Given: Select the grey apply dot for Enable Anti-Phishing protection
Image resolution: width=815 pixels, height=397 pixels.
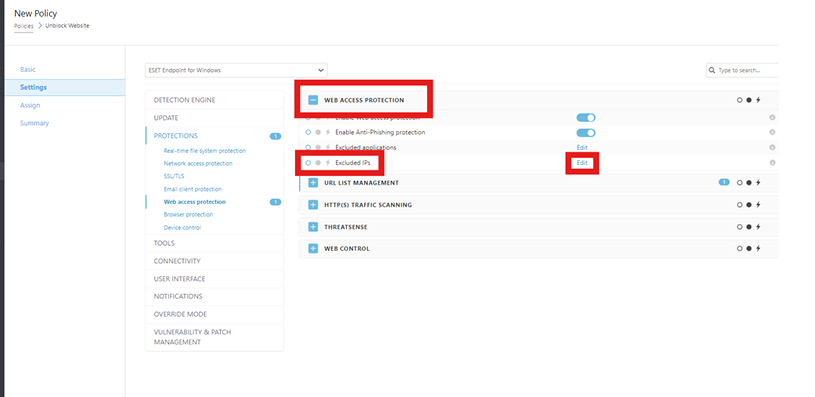Looking at the screenshot, I should 318,133.
